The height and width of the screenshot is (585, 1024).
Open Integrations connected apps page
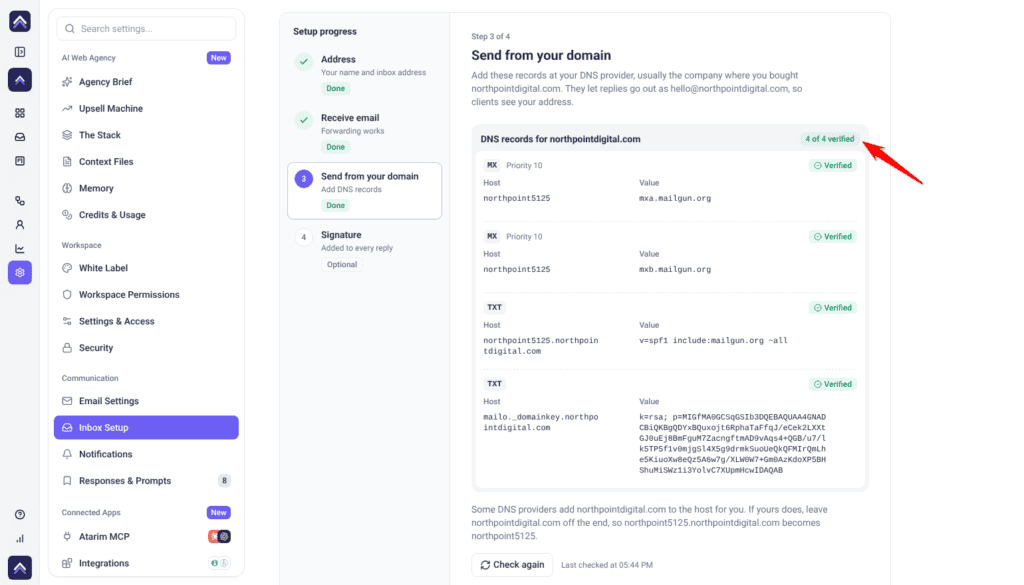(x=146, y=563)
